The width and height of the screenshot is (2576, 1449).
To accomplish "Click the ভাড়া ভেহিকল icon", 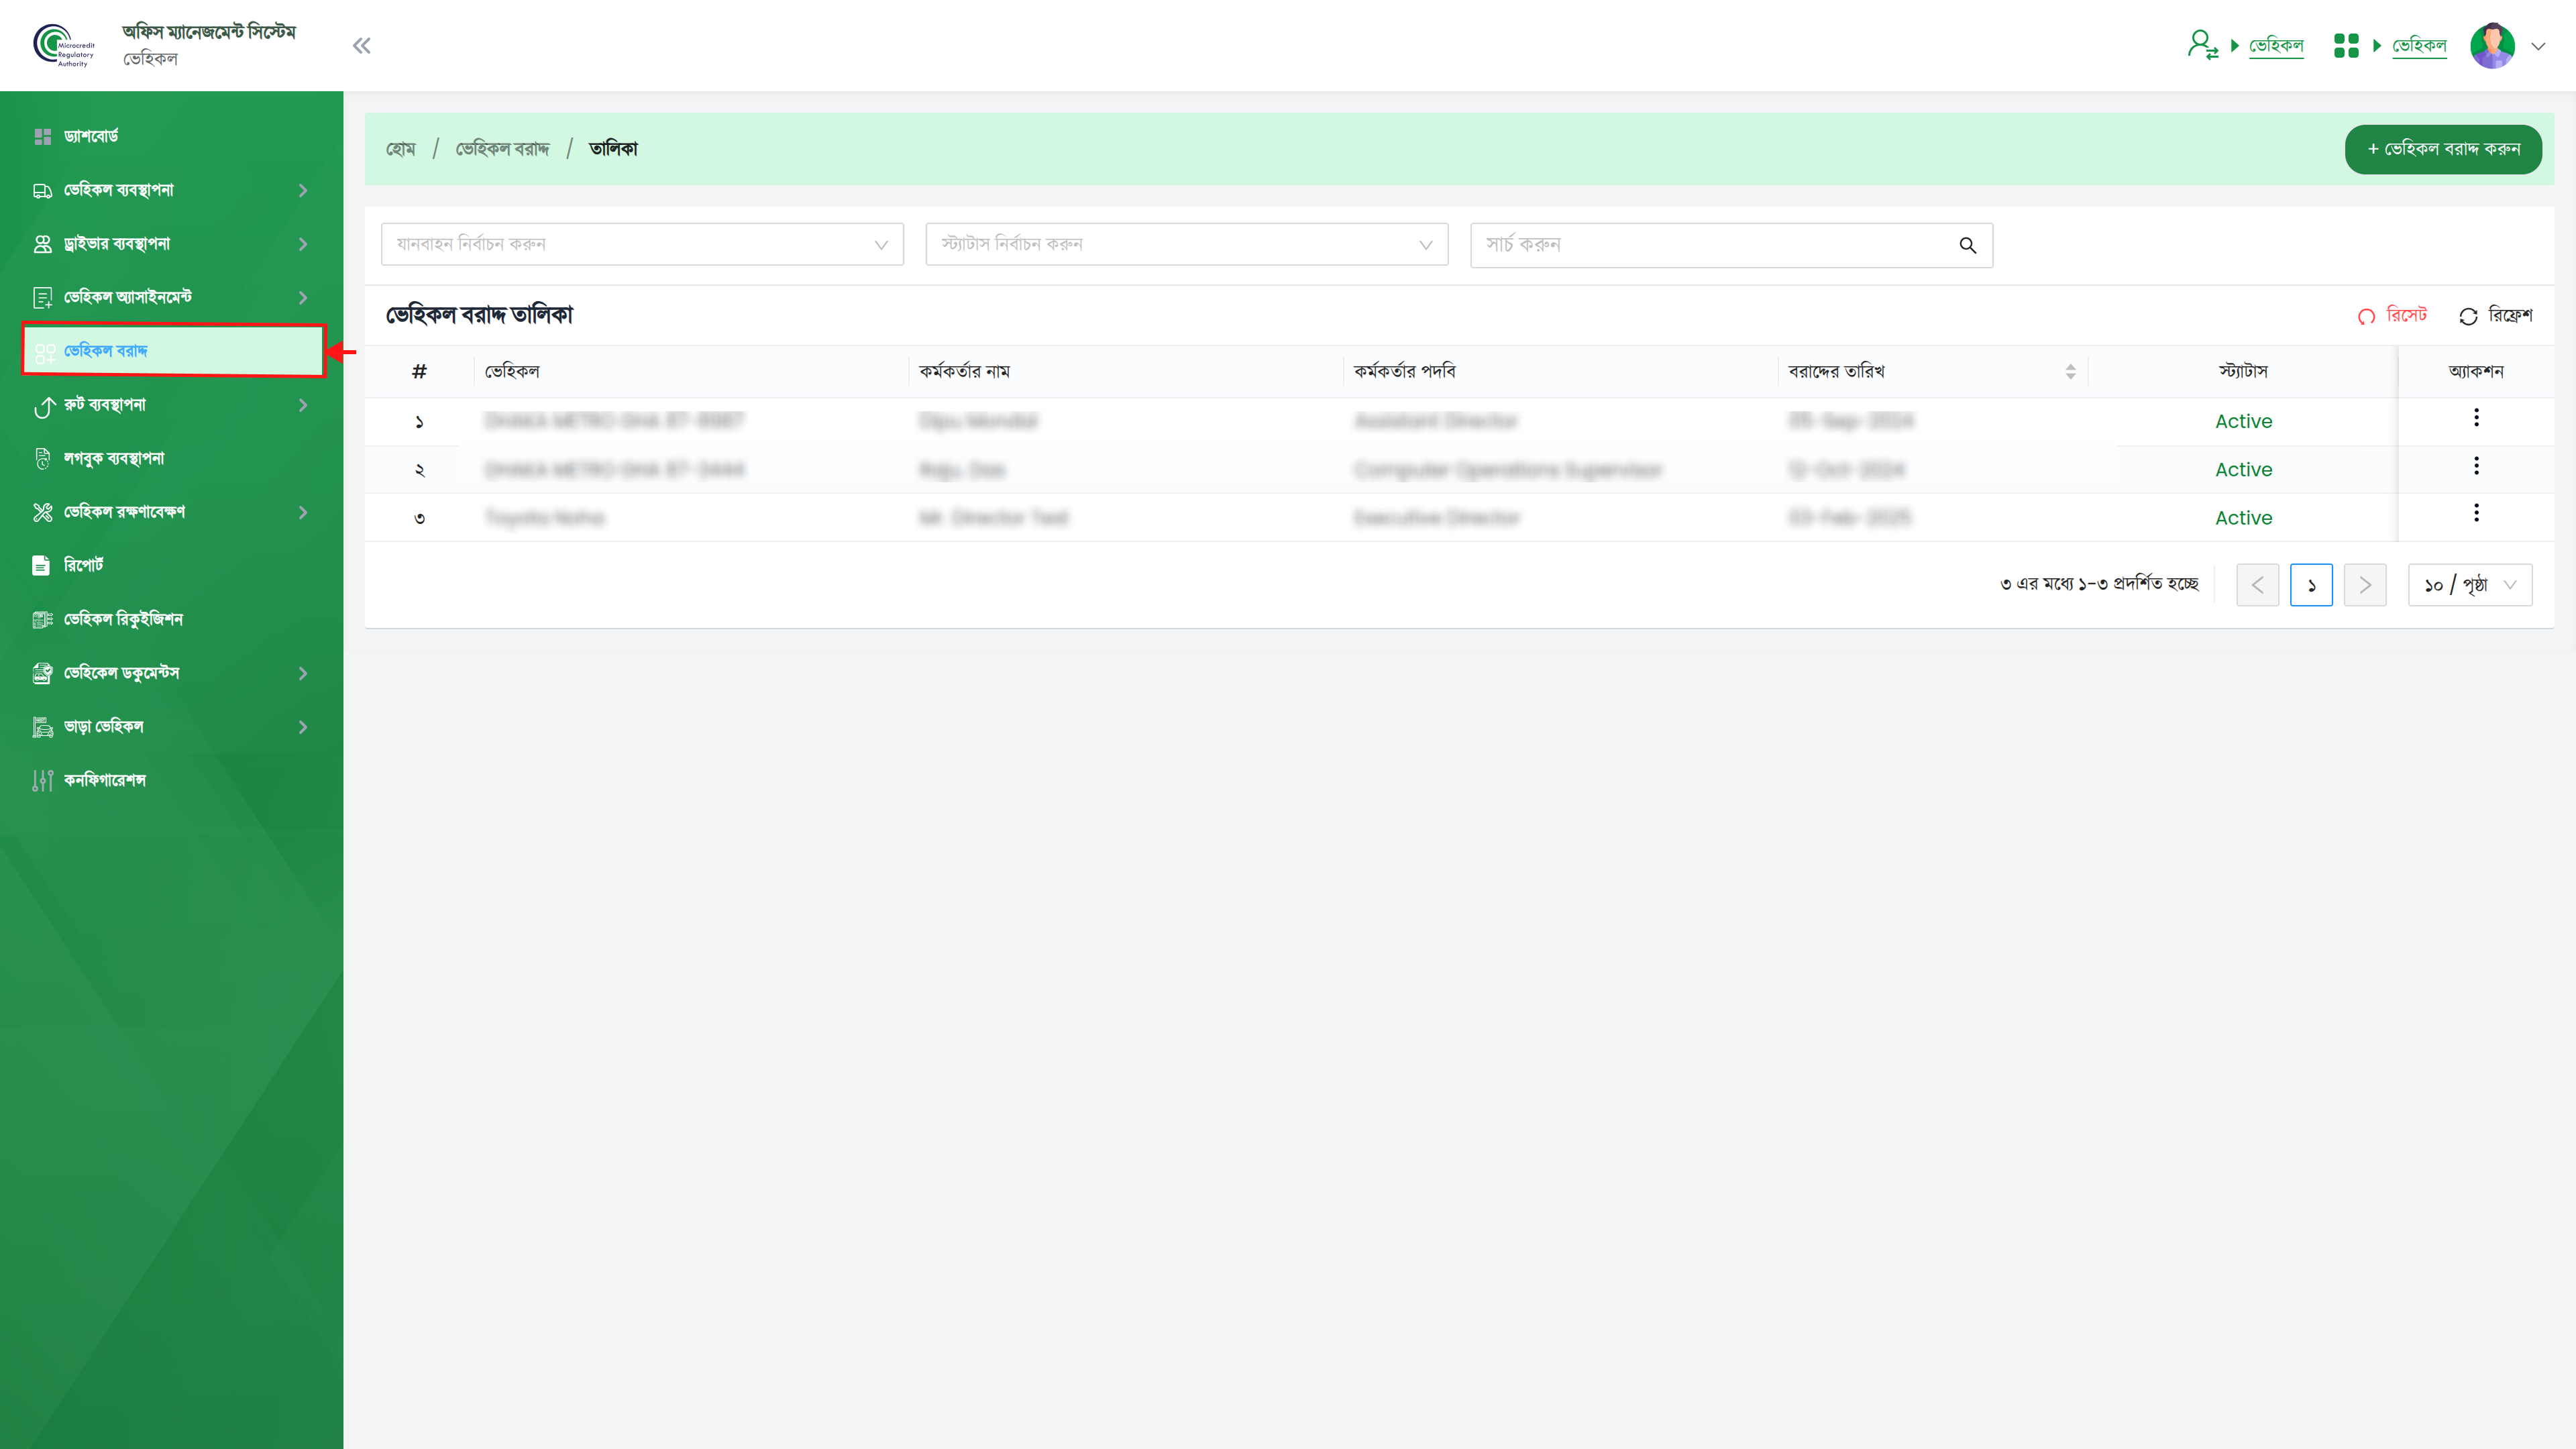I will (42, 727).
